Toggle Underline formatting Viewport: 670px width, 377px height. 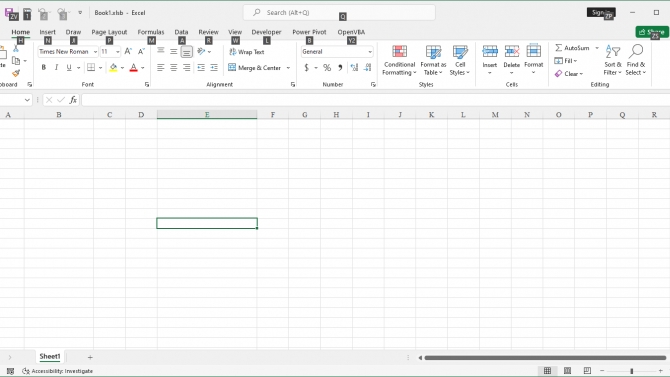[69, 68]
